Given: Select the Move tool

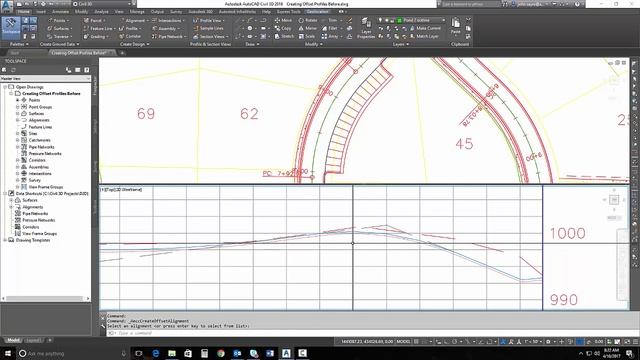Looking at the screenshot, I should pos(283,20).
